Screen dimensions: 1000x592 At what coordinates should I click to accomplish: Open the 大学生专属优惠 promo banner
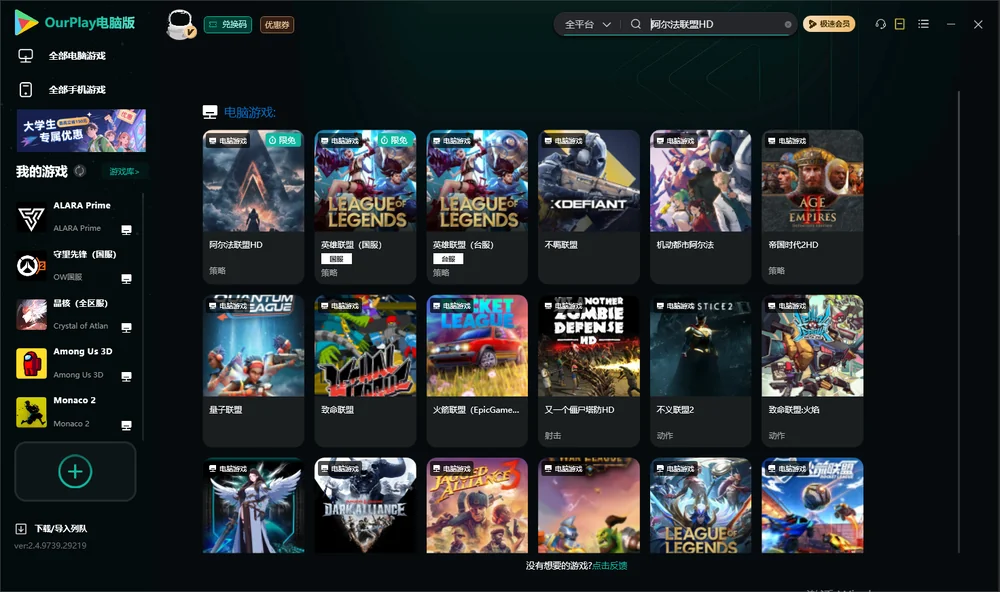click(x=82, y=131)
